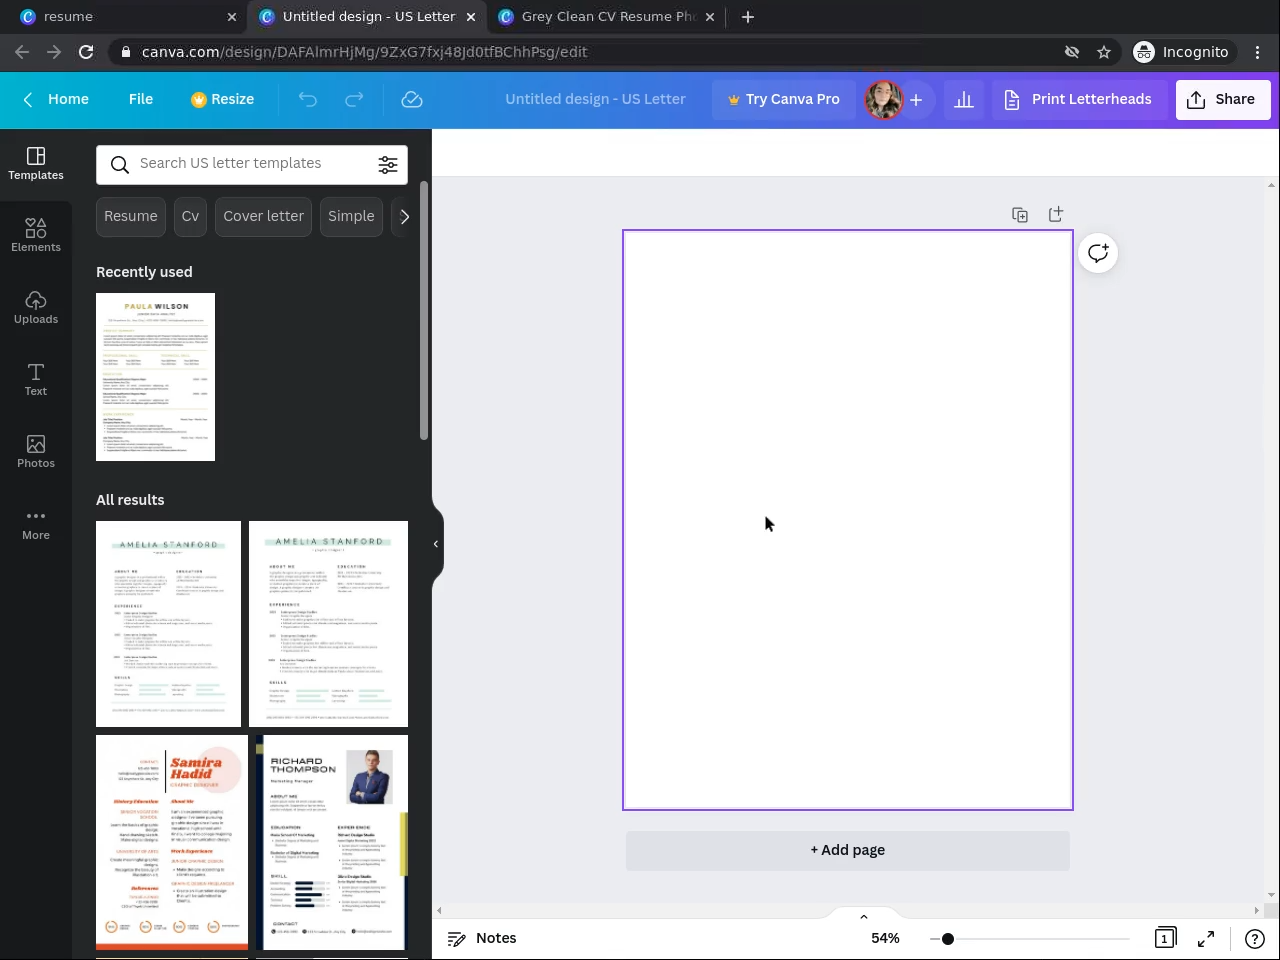This screenshot has height=960, width=1280.
Task: Close the 'Grey Clean CV Resume' tab
Action: [x=710, y=17]
